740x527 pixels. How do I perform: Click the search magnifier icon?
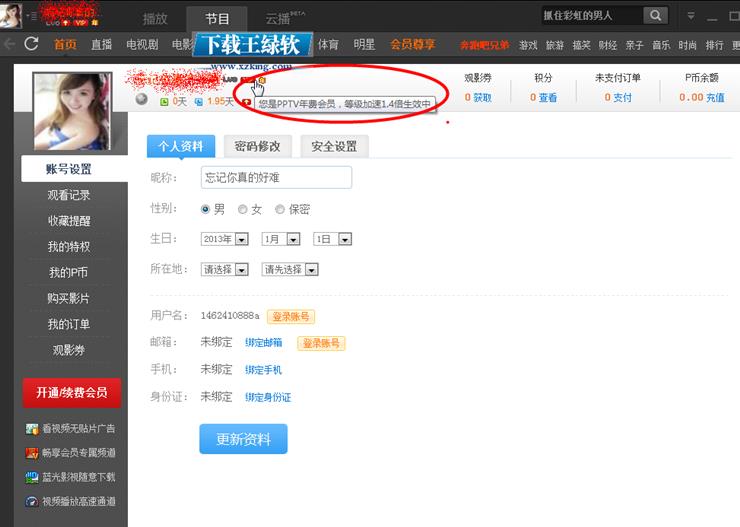(656, 16)
